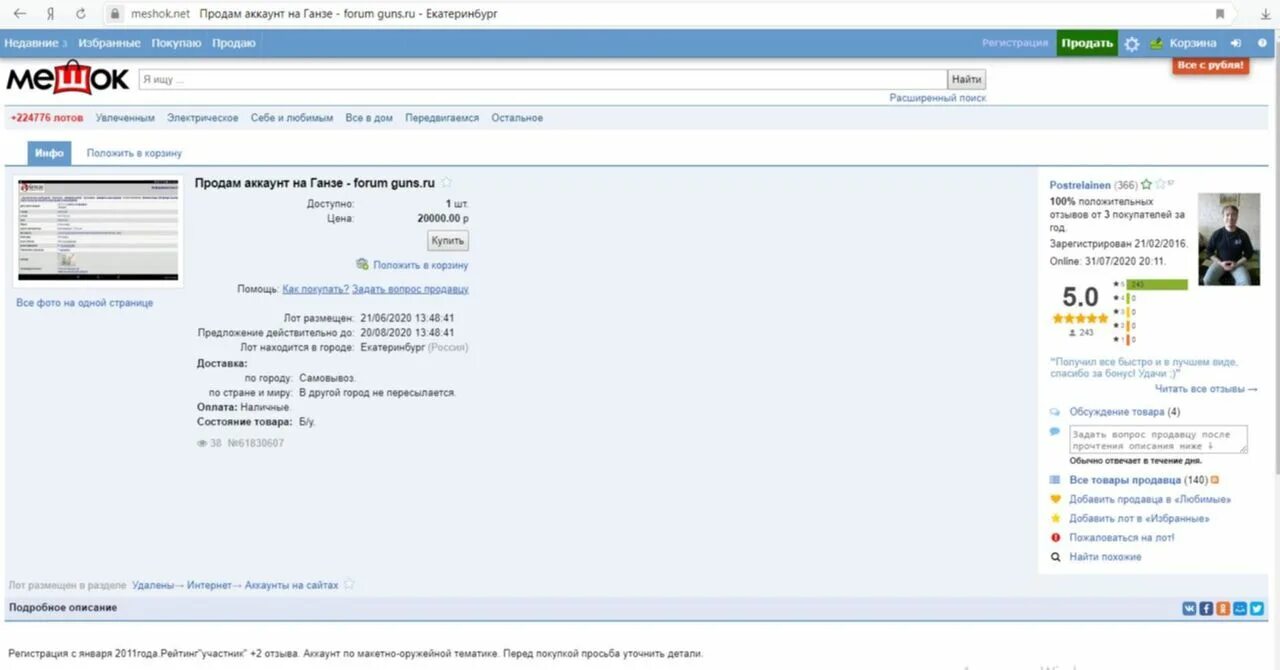Click the Купить button

[448, 241]
